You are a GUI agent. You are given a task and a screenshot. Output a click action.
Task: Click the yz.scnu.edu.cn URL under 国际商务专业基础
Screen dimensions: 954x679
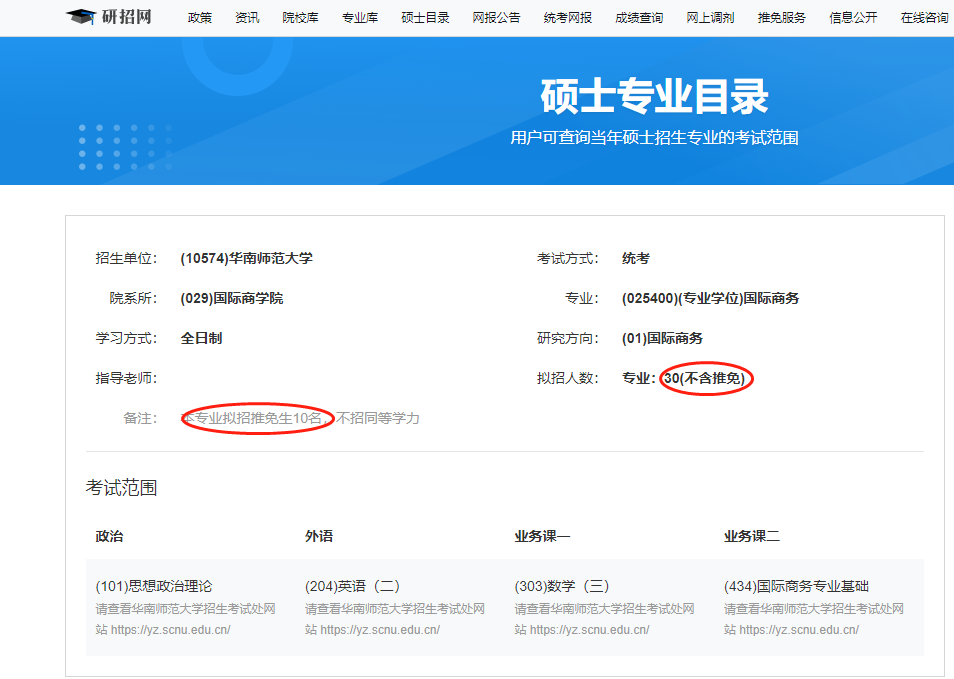point(798,630)
